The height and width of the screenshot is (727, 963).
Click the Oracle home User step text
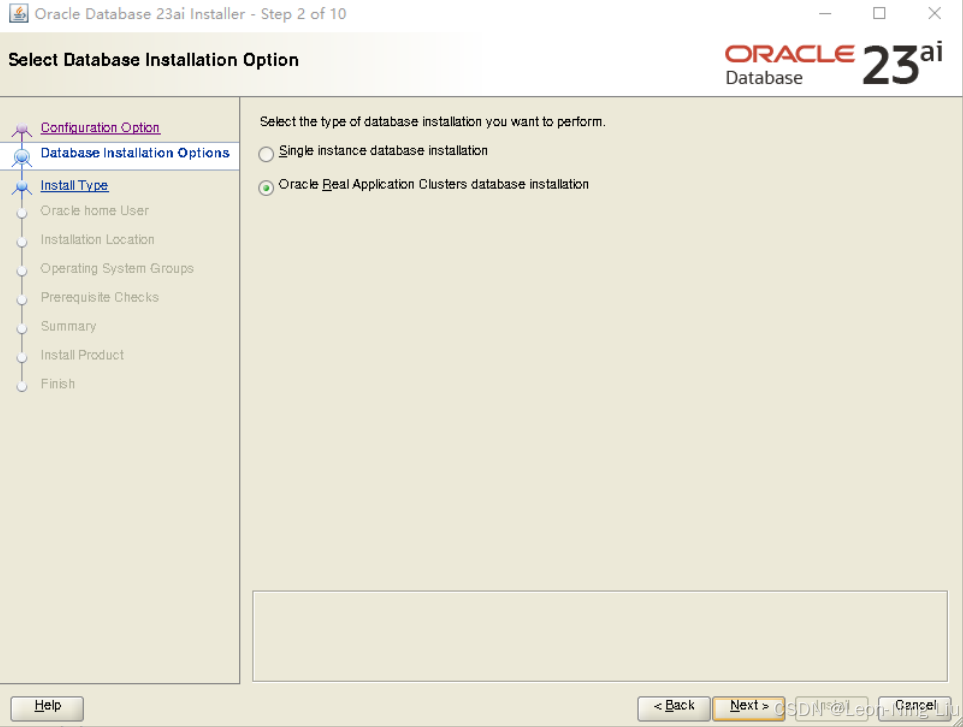pyautogui.click(x=95, y=211)
